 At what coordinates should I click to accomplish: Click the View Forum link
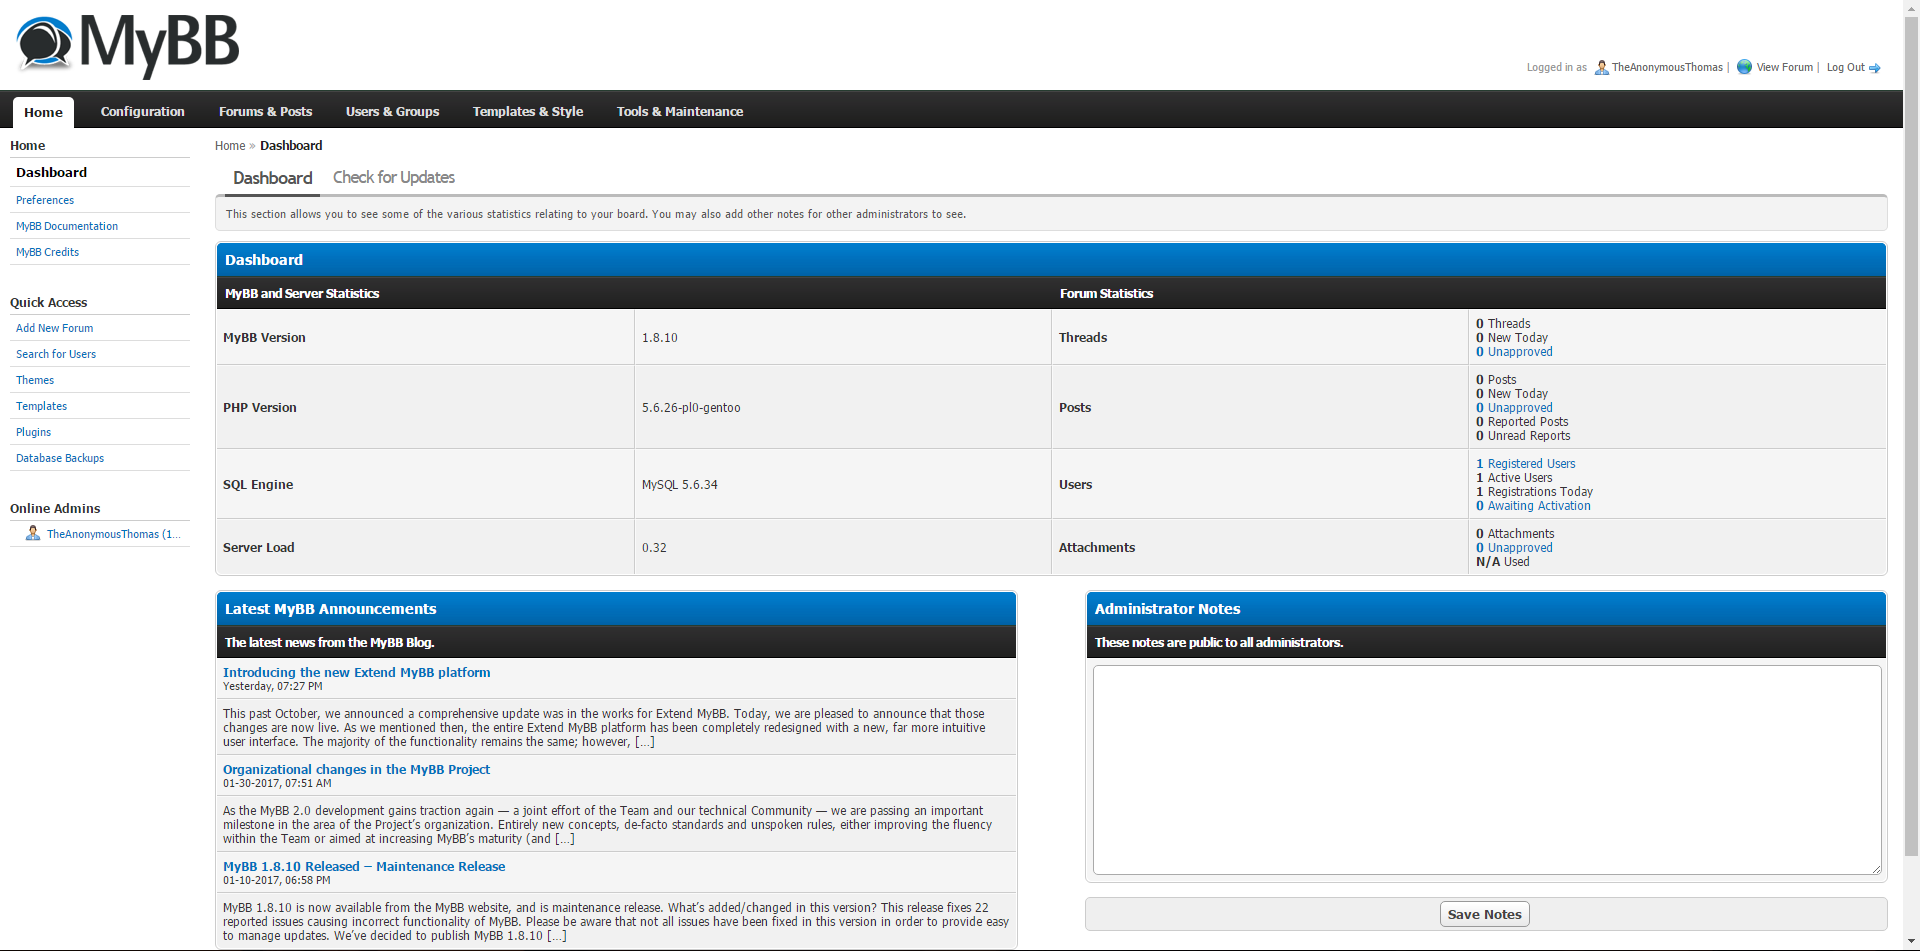point(1784,67)
